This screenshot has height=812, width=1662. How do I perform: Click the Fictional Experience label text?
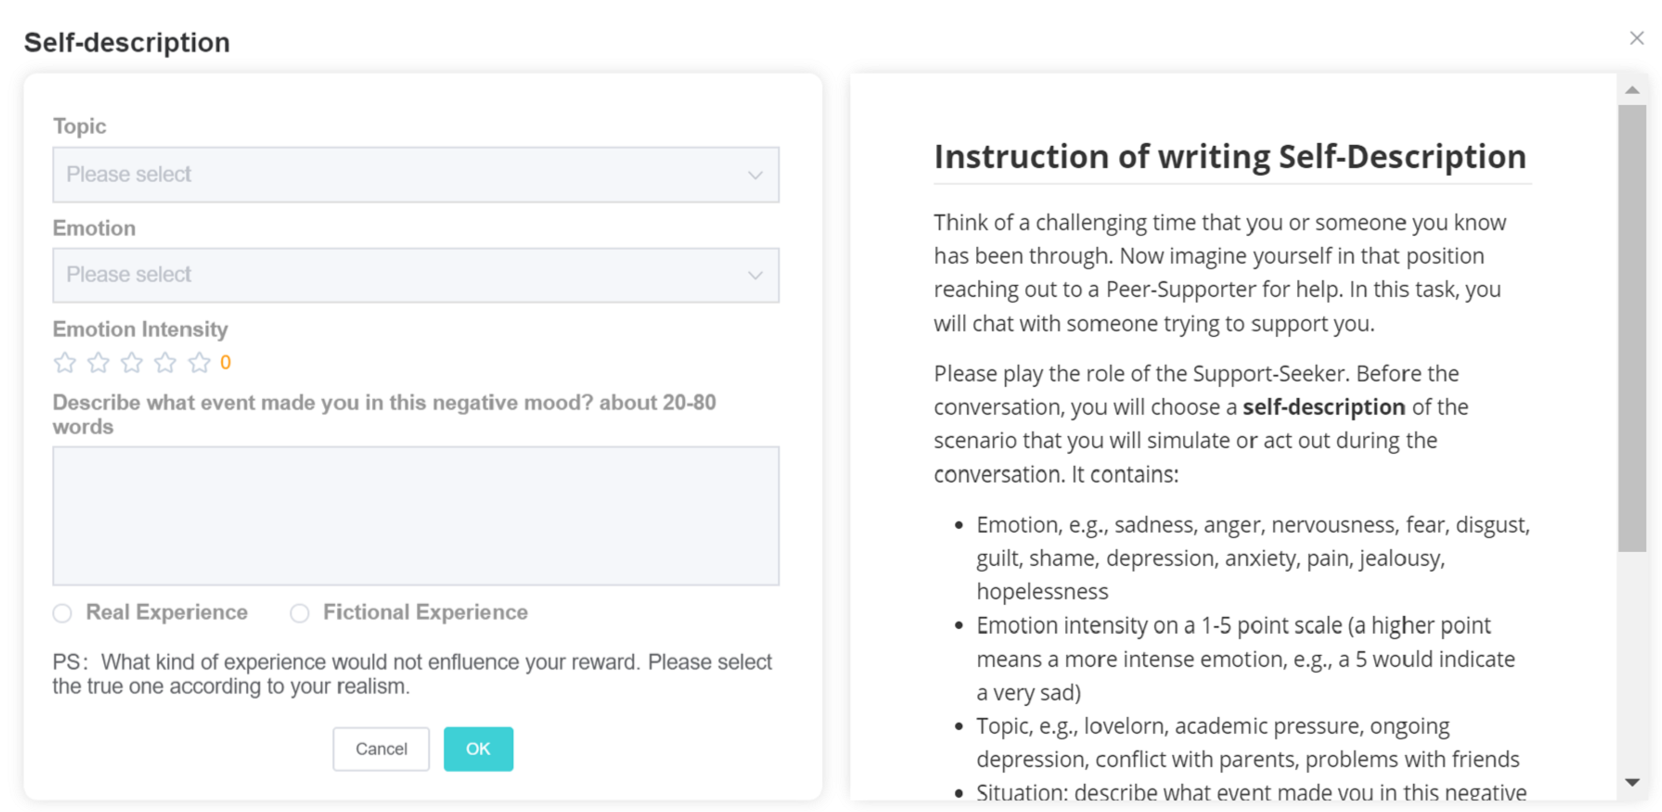[425, 612]
